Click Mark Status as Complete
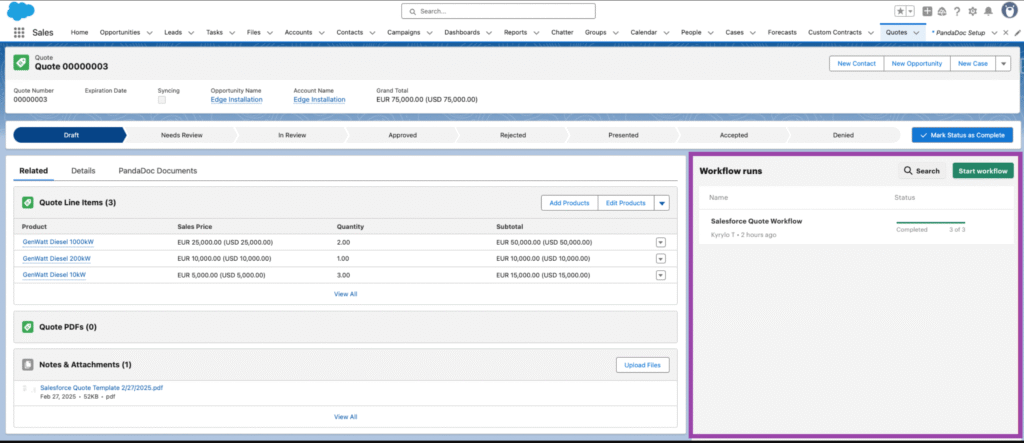 click(963, 135)
